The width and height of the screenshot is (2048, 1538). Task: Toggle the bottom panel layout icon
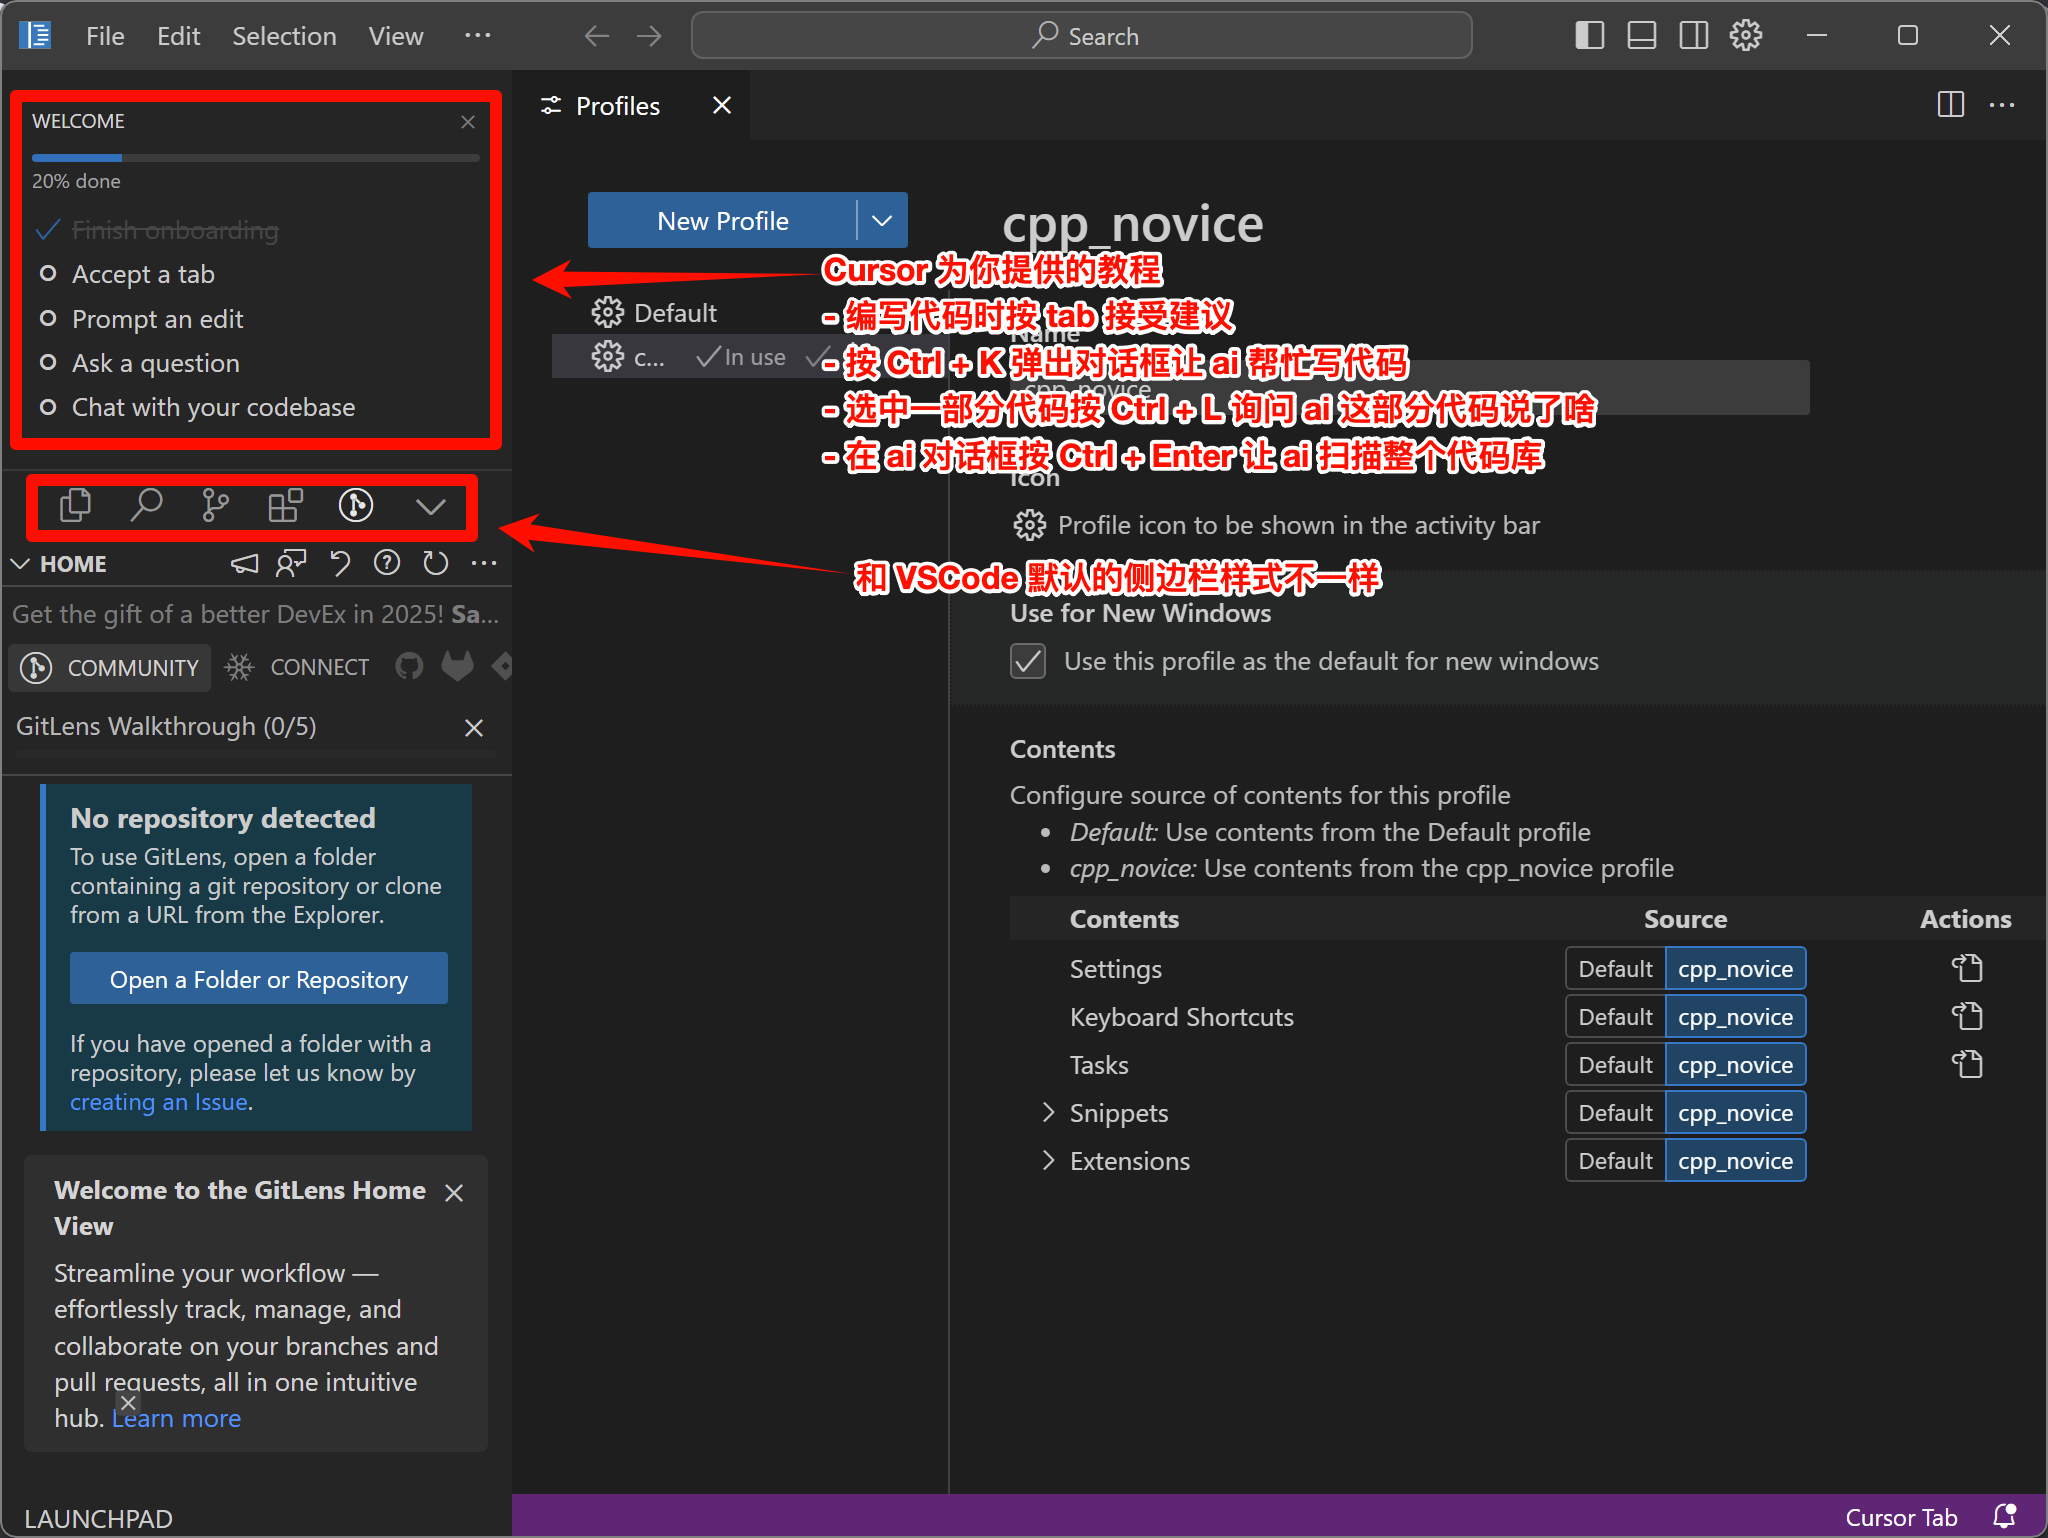[1641, 36]
